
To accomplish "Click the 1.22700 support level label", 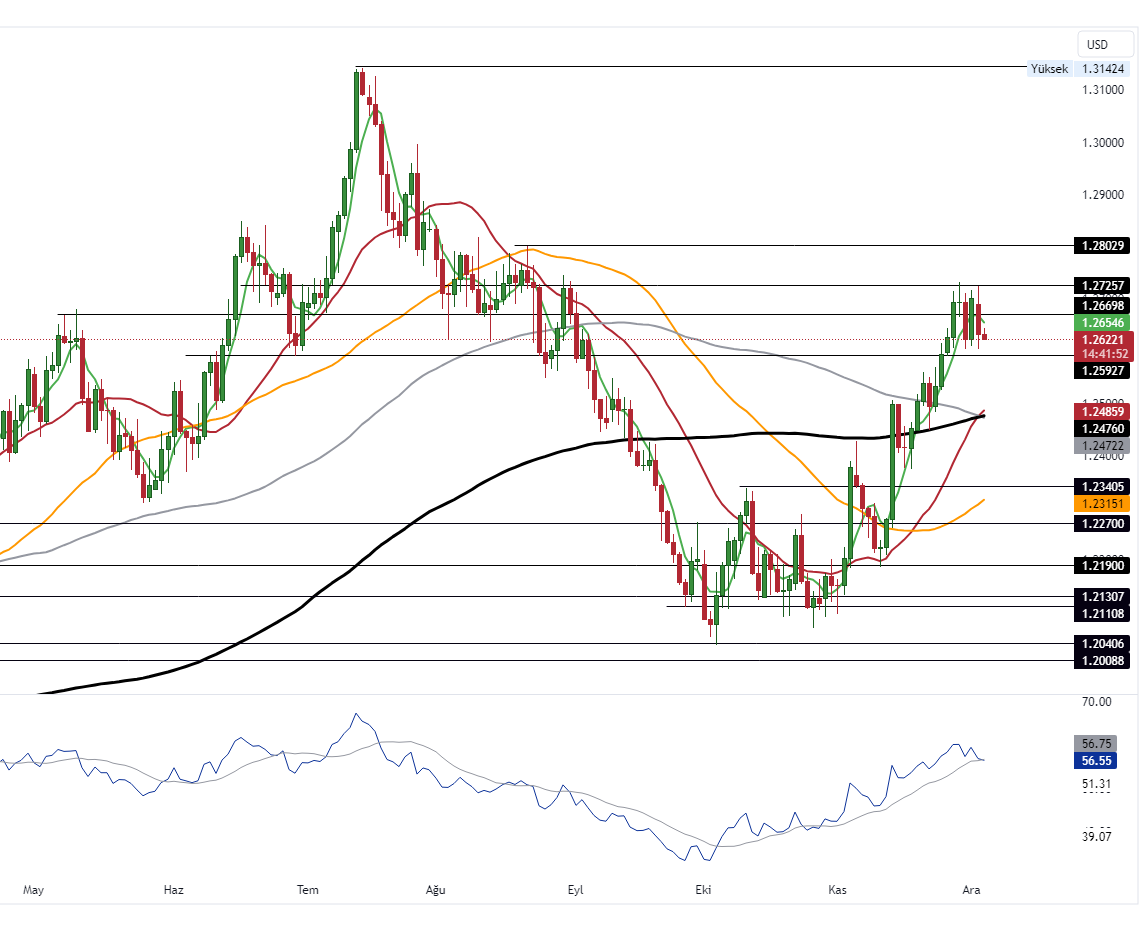I will coord(1101,523).
